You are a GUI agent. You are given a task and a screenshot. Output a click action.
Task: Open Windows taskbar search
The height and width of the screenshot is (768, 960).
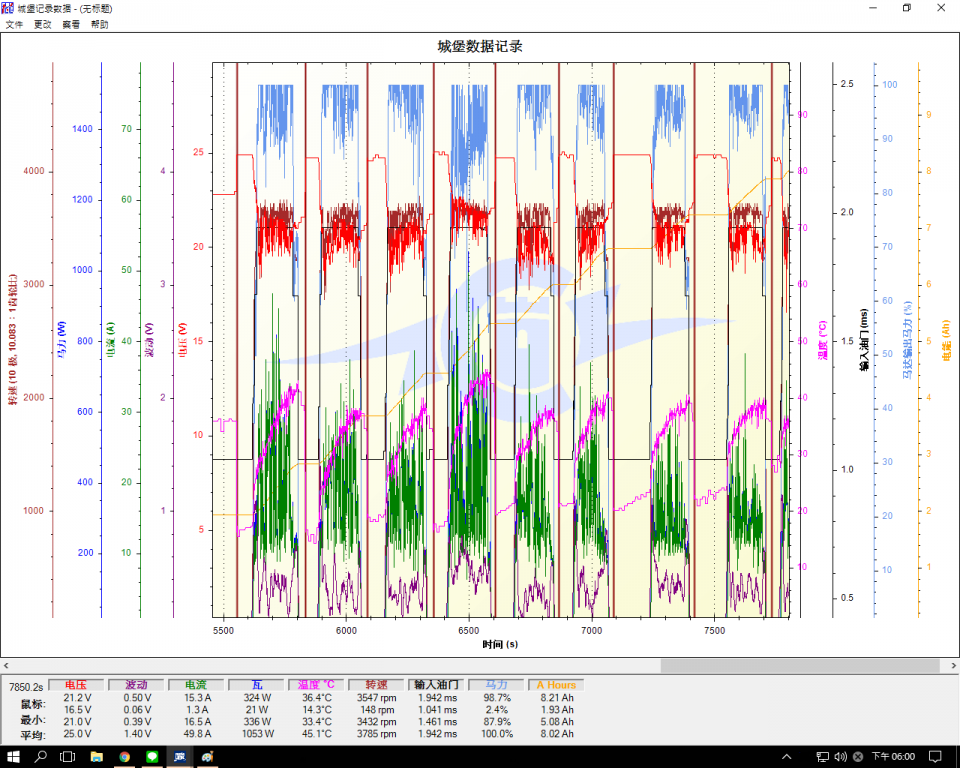[x=40, y=756]
